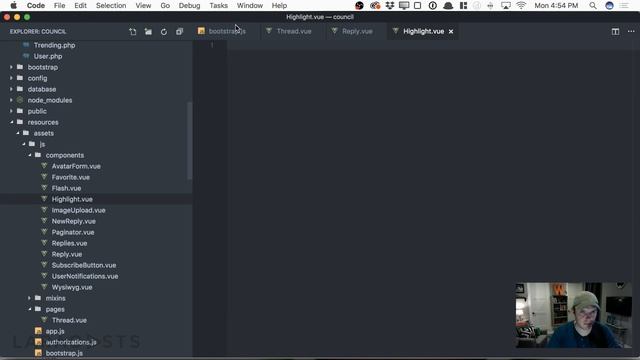Collapse all folders in Explorer
Image resolution: width=640 pixels, height=360 pixels.
pyautogui.click(x=180, y=31)
